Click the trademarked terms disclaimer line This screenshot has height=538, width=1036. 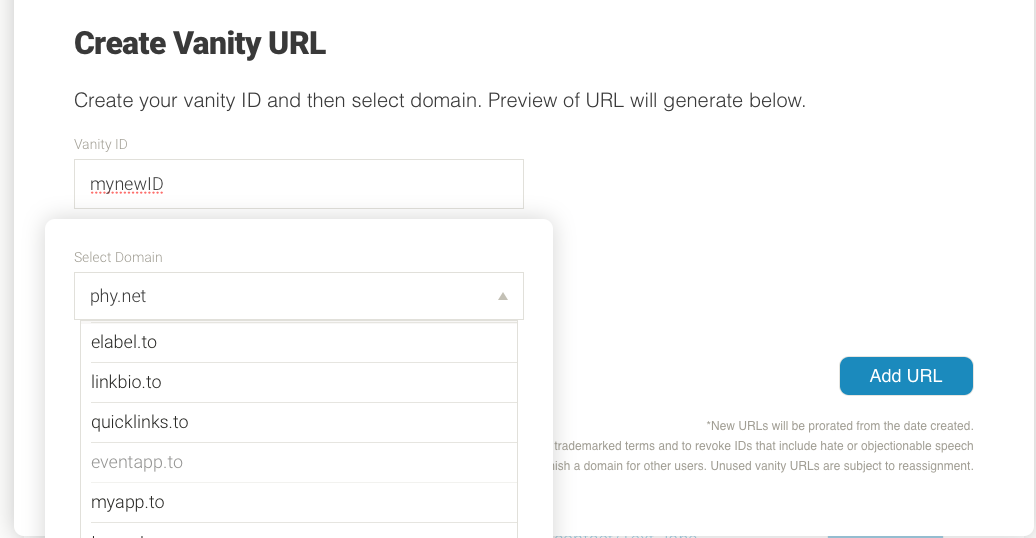[762, 446]
